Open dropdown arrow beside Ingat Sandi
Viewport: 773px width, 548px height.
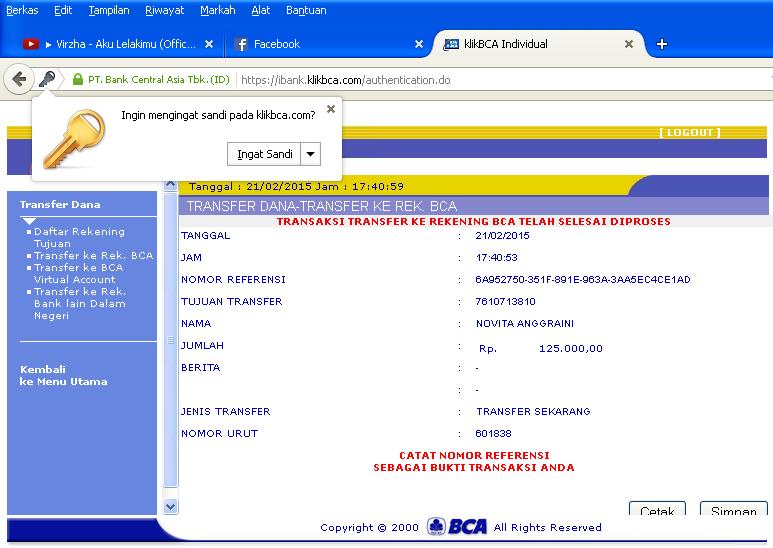[x=311, y=154]
